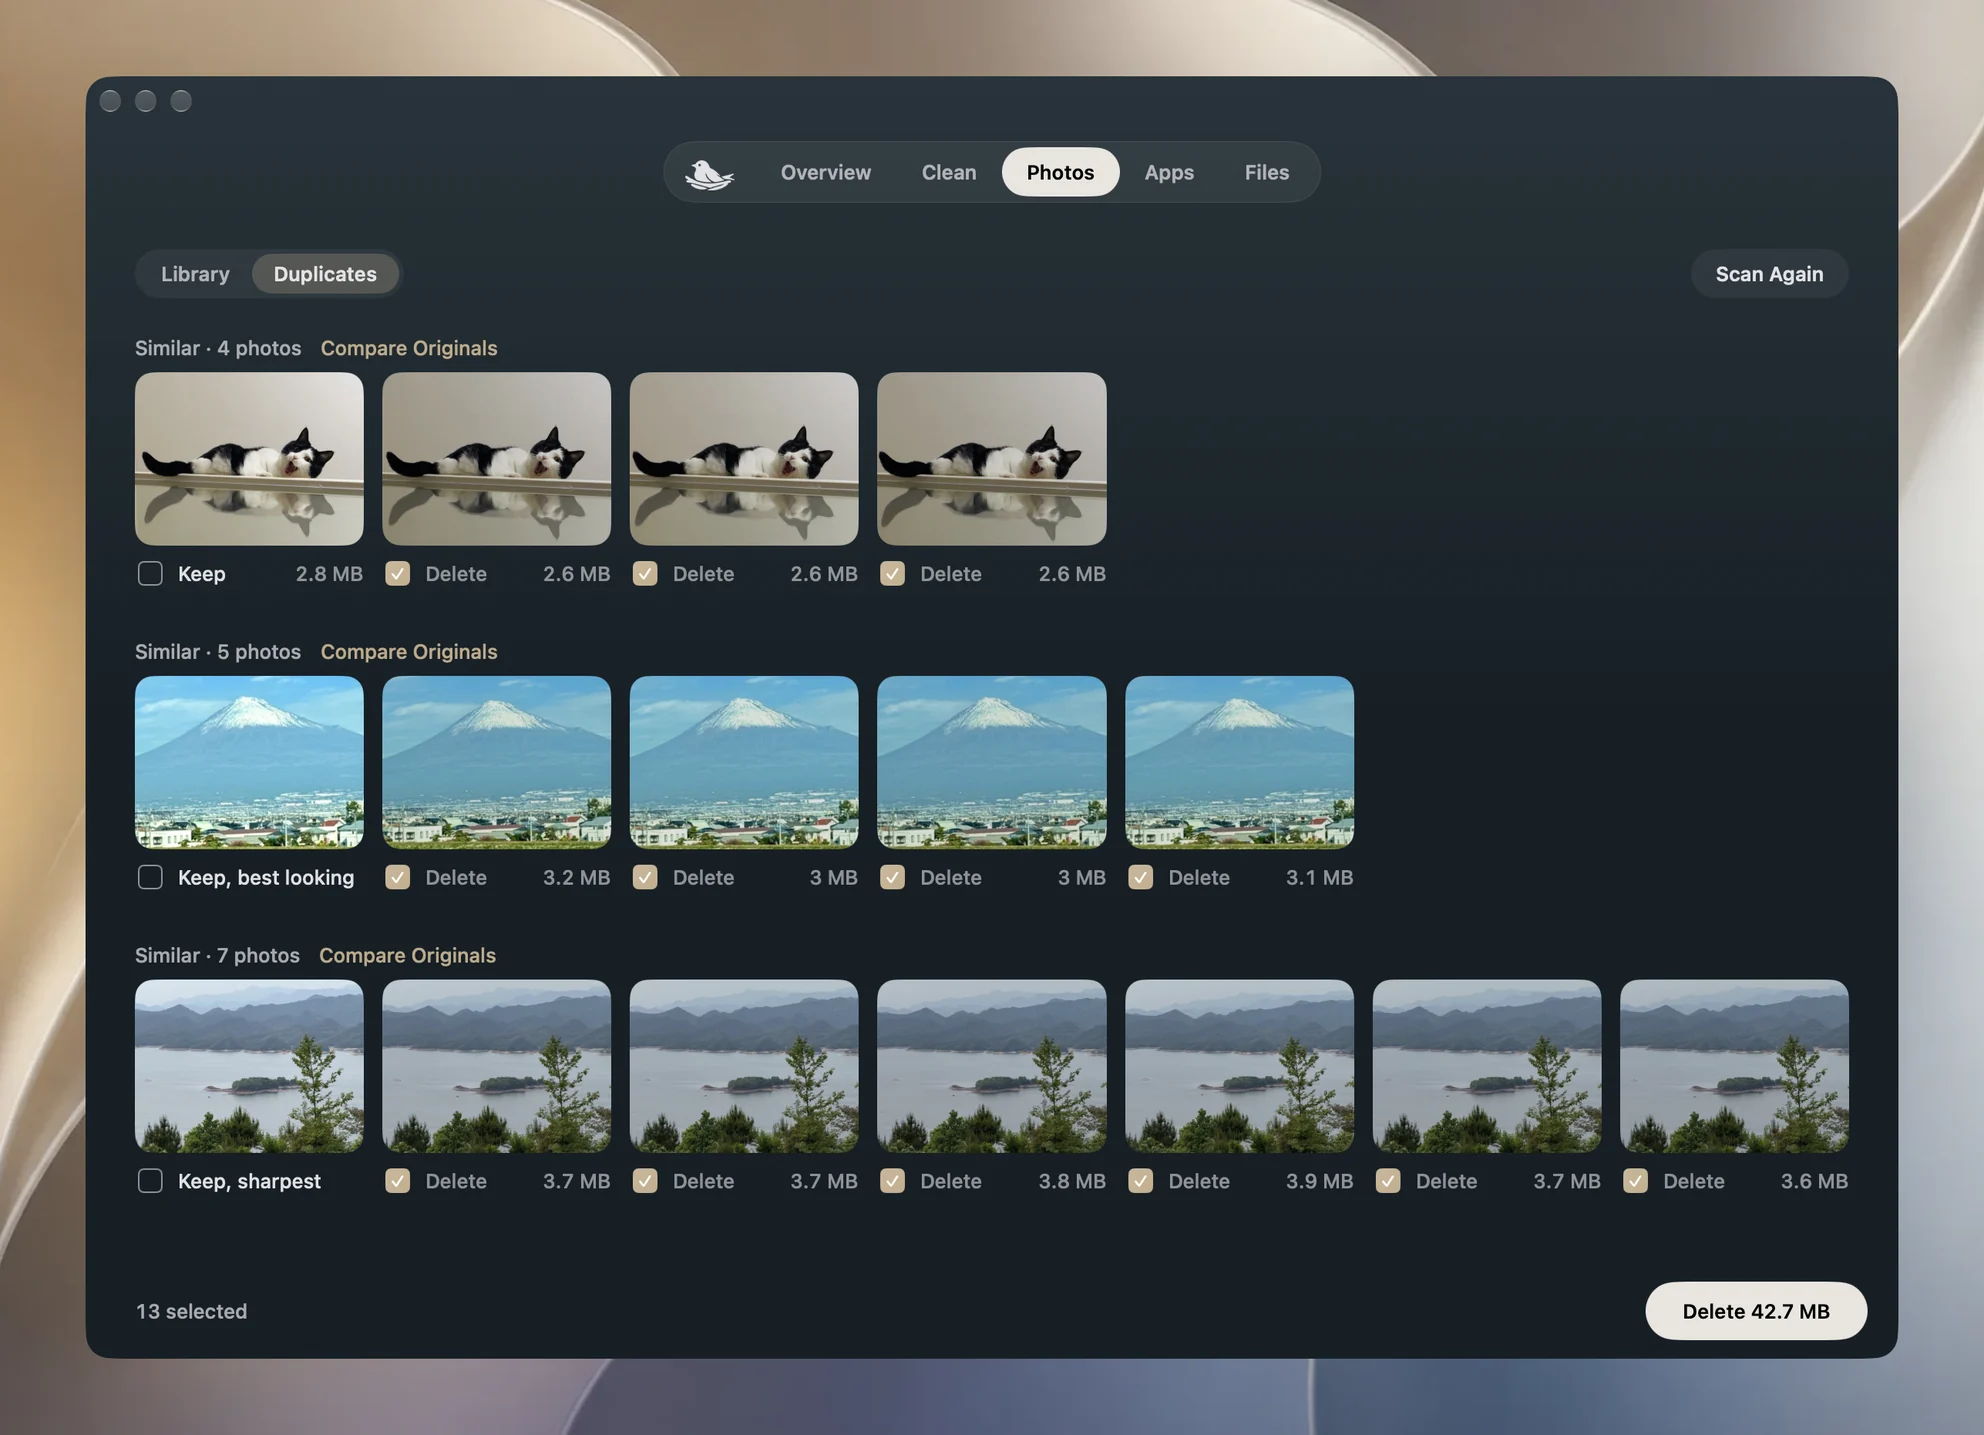Open the first 2.6 MB cat thumbnail
This screenshot has height=1435, width=1984.
click(497, 459)
